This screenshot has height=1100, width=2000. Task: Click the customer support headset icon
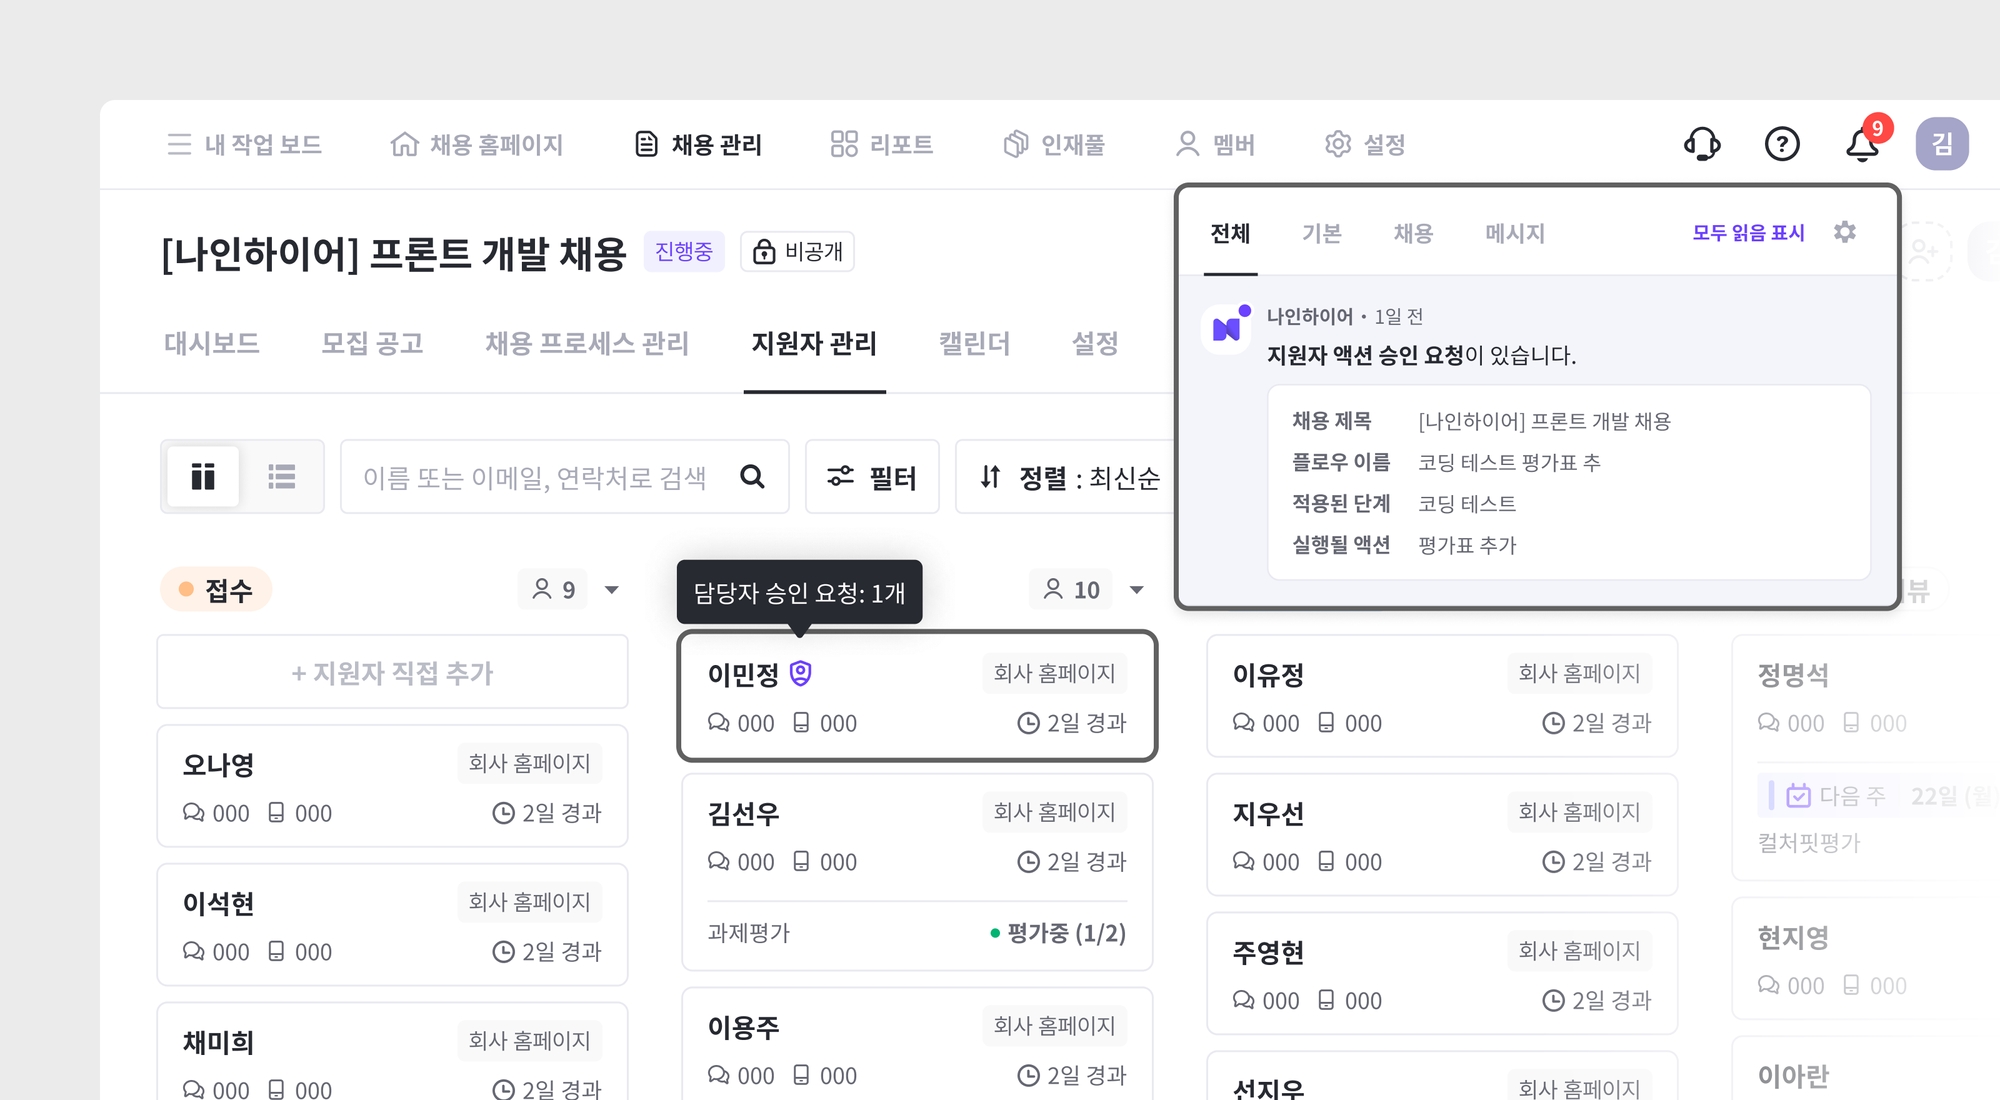(1702, 144)
